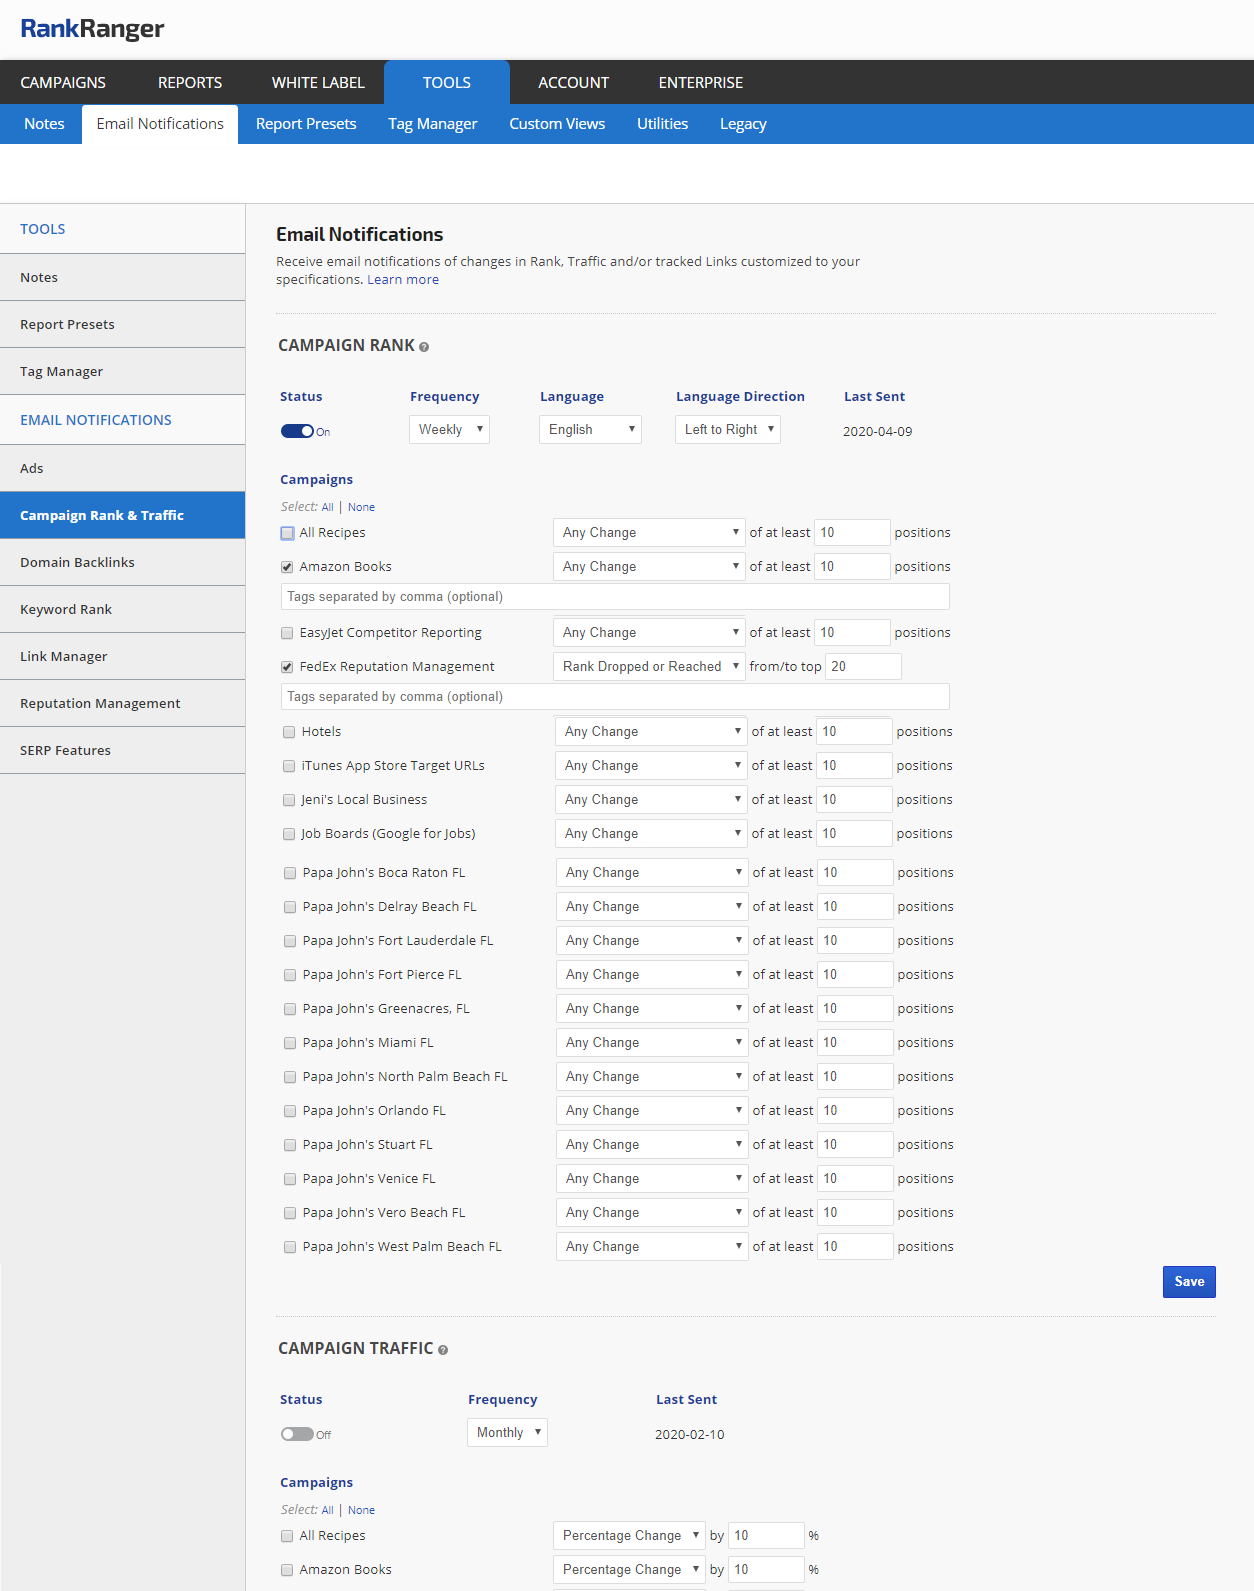Screen dimensions: 1254x1591
Task: Uncheck the Amazon Books campaign checkbox
Action: (x=288, y=567)
